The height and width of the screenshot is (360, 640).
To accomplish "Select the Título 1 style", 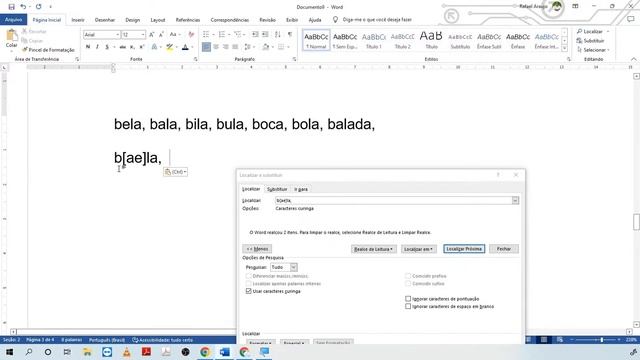I will [373, 40].
